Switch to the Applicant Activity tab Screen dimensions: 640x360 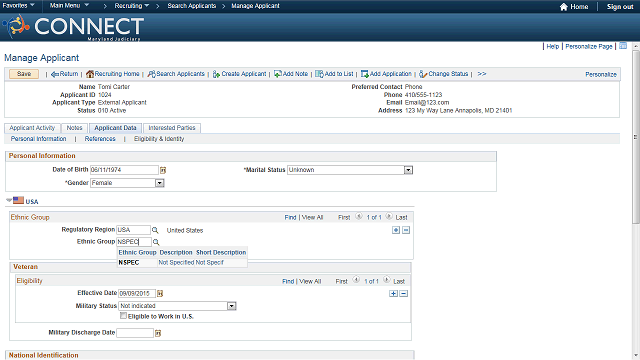[x=32, y=128]
